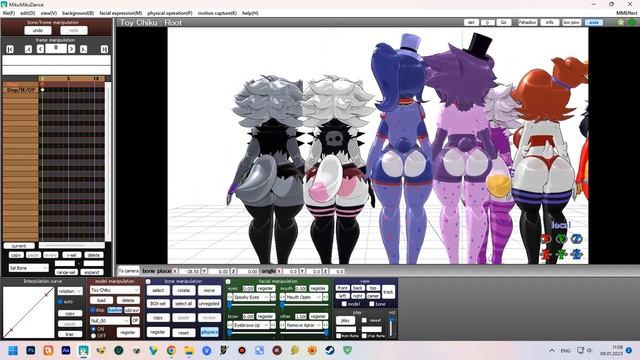Click previous morph arrow beside Spooky Eyes
This screenshot has height=360, width=640.
click(x=230, y=297)
